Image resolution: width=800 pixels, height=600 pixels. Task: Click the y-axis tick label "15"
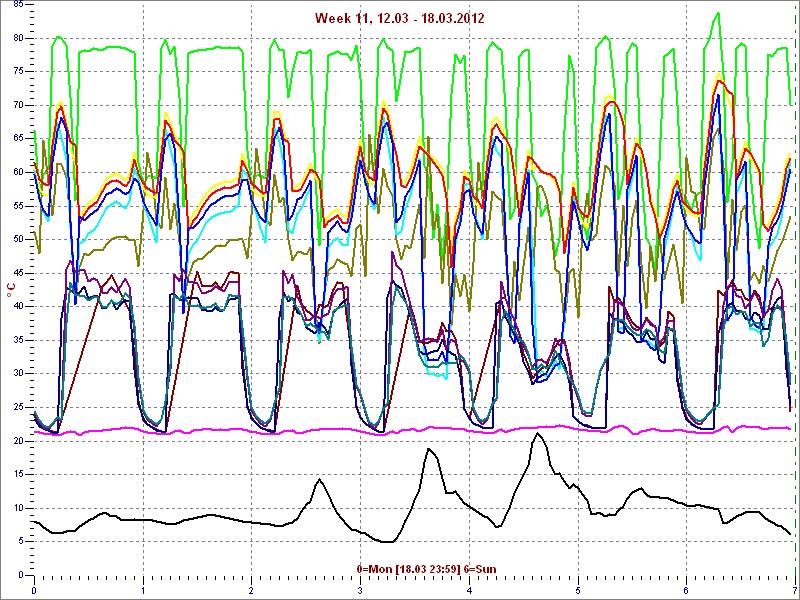coord(18,474)
